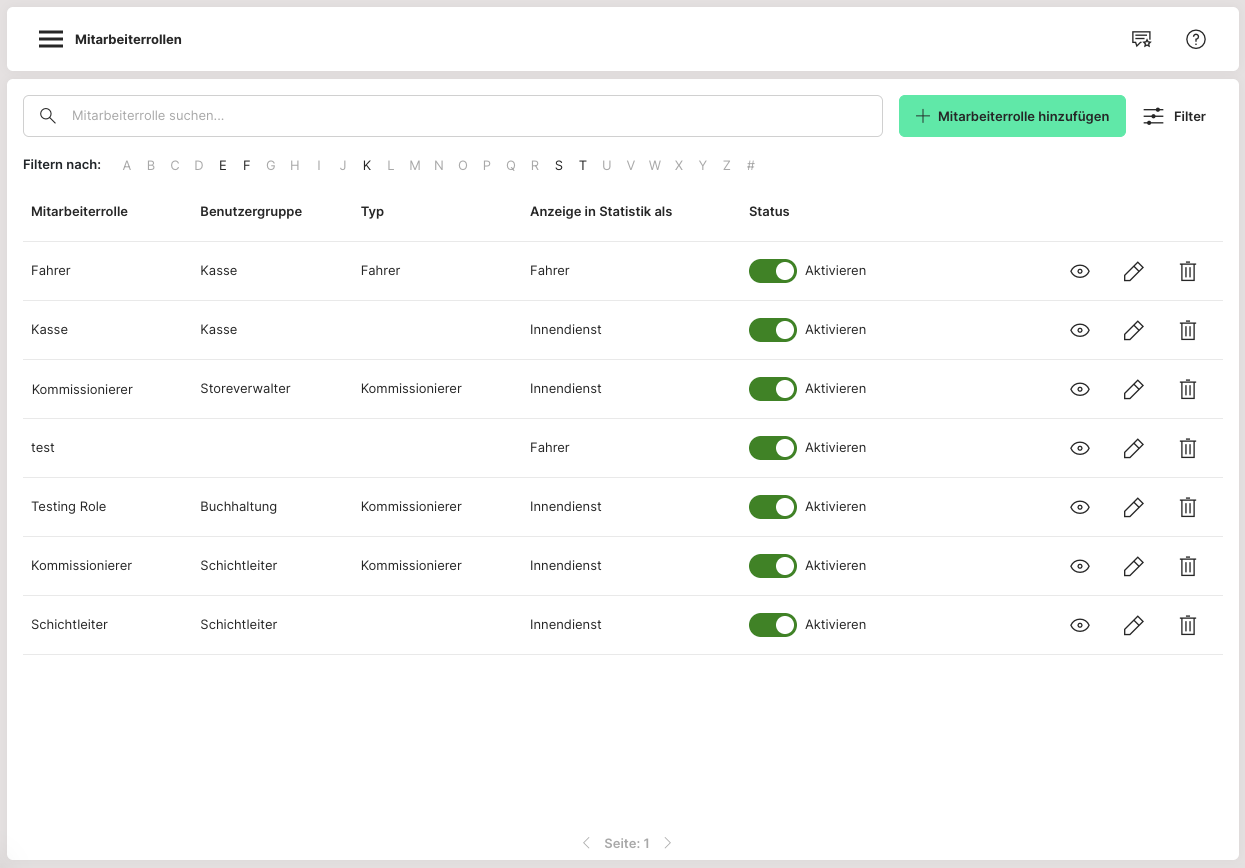
Task: Go to next page arrow
Action: coord(668,843)
